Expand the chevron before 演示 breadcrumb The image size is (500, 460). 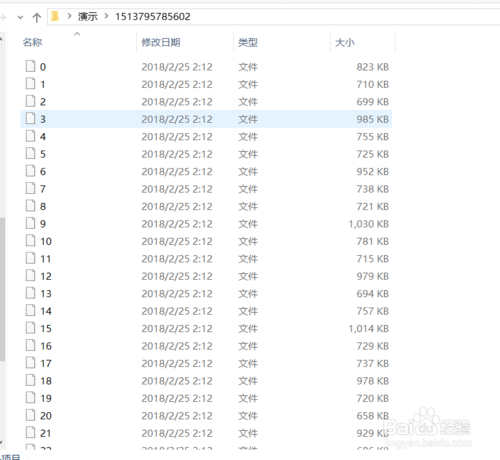(x=69, y=16)
